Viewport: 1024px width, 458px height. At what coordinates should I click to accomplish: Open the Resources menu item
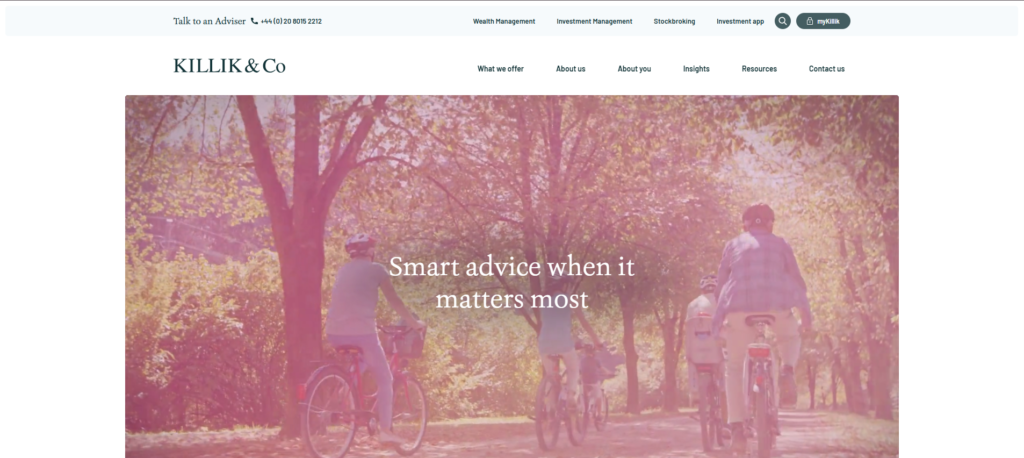(760, 69)
